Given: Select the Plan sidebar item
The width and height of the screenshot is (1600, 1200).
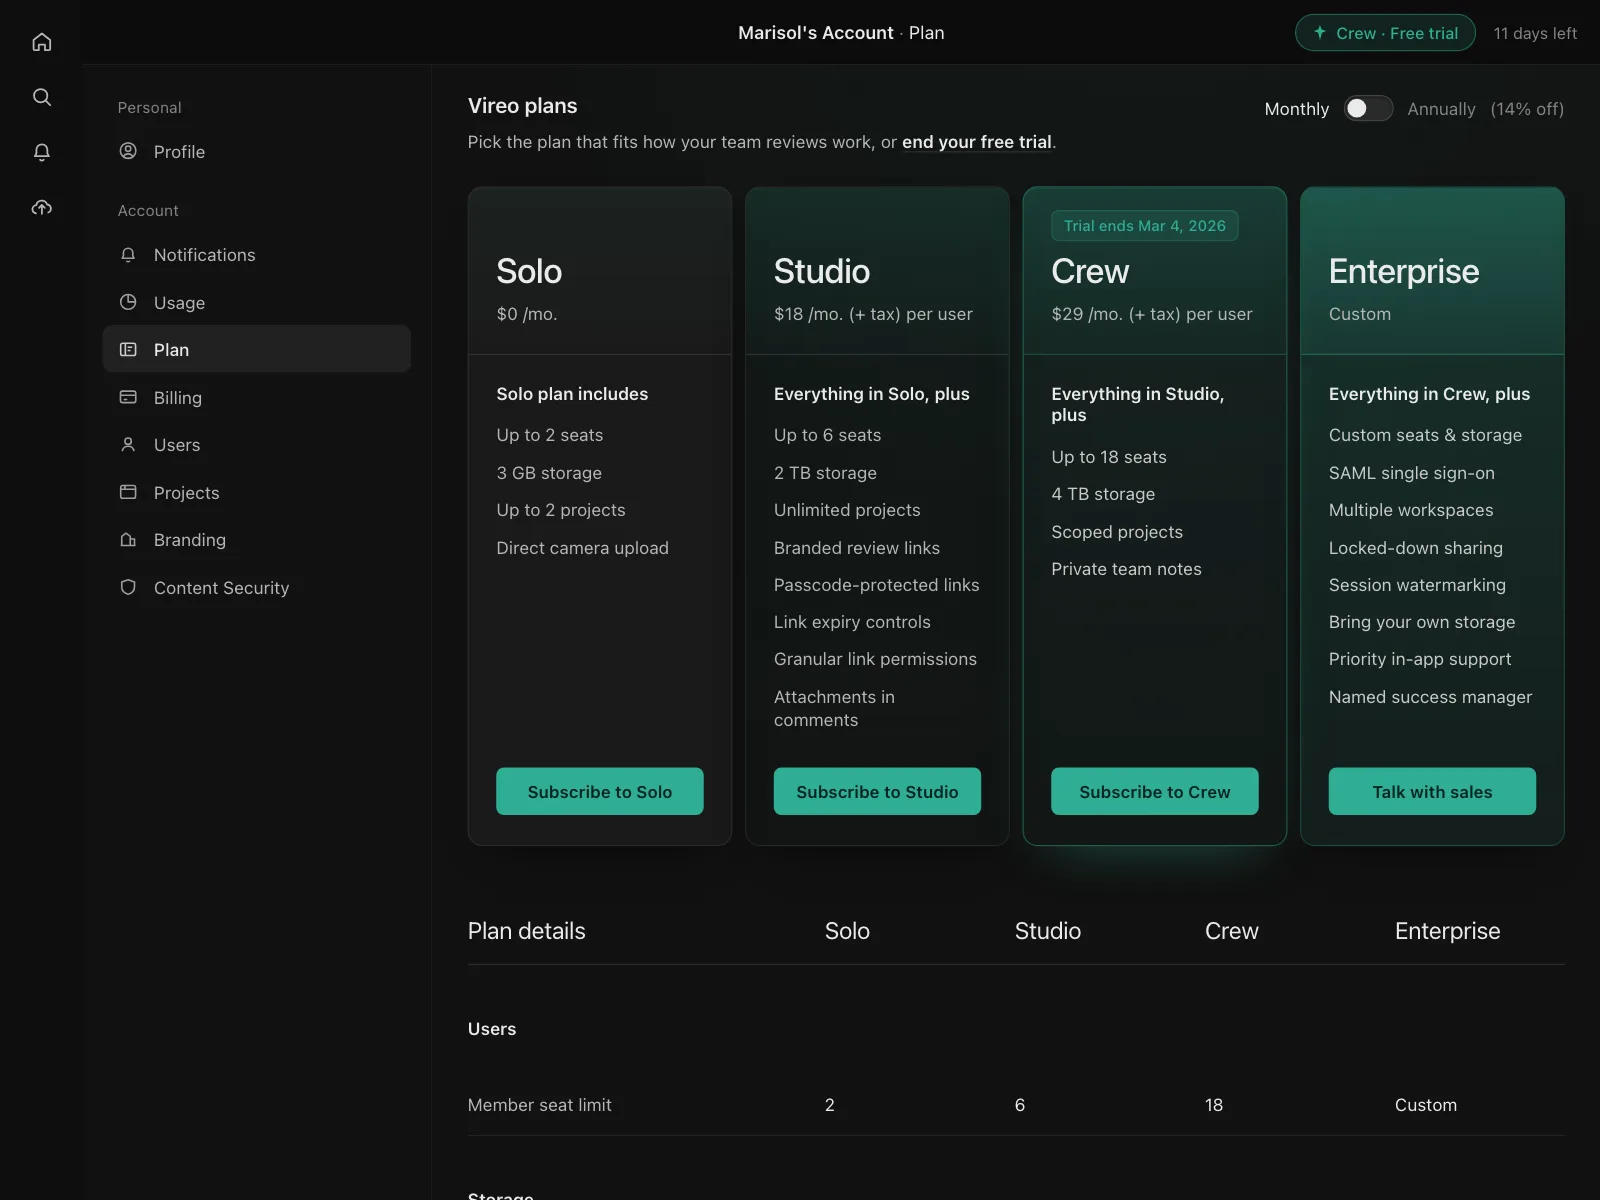Looking at the screenshot, I should (256, 349).
